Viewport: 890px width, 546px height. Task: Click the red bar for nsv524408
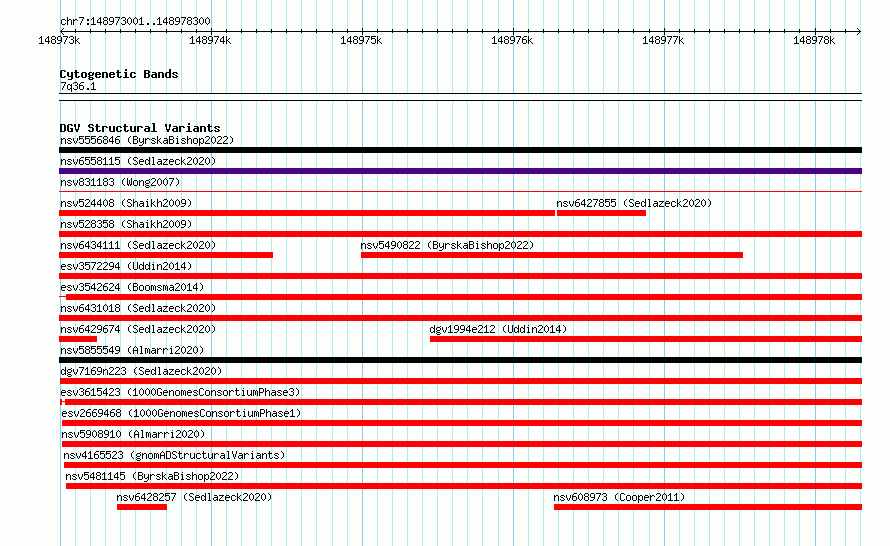[x=307, y=213]
